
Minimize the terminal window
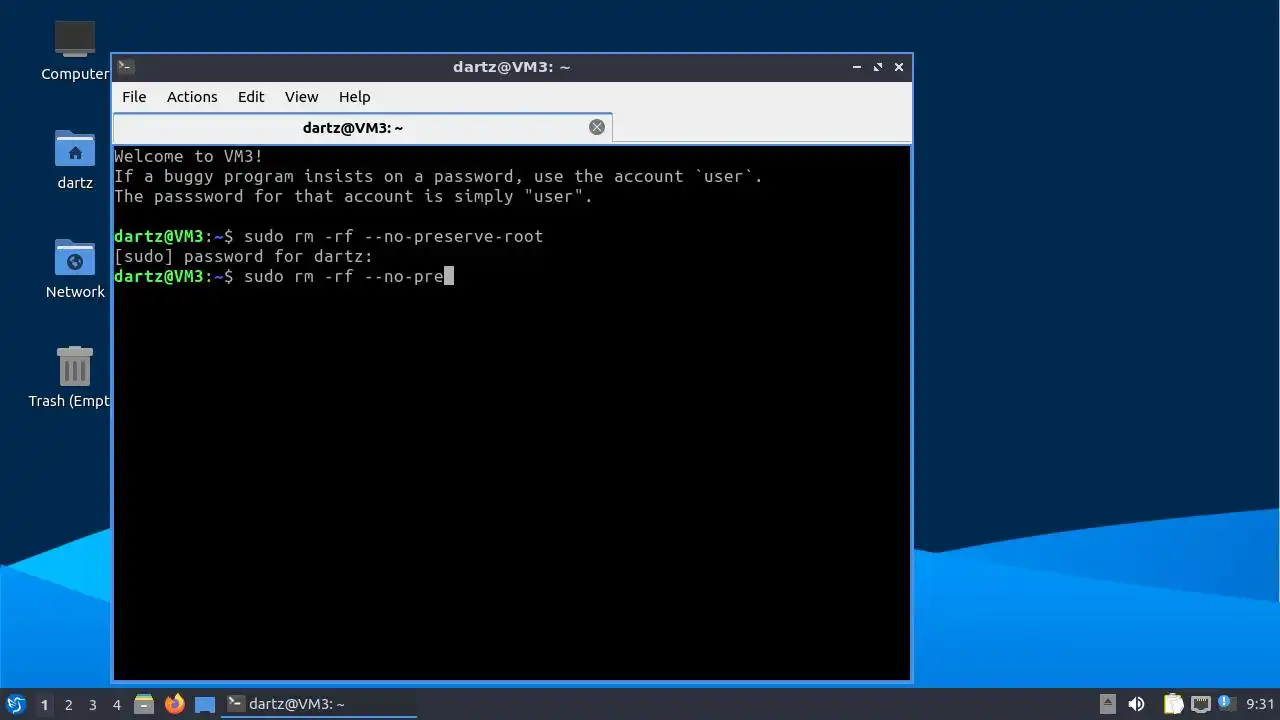tap(857, 67)
